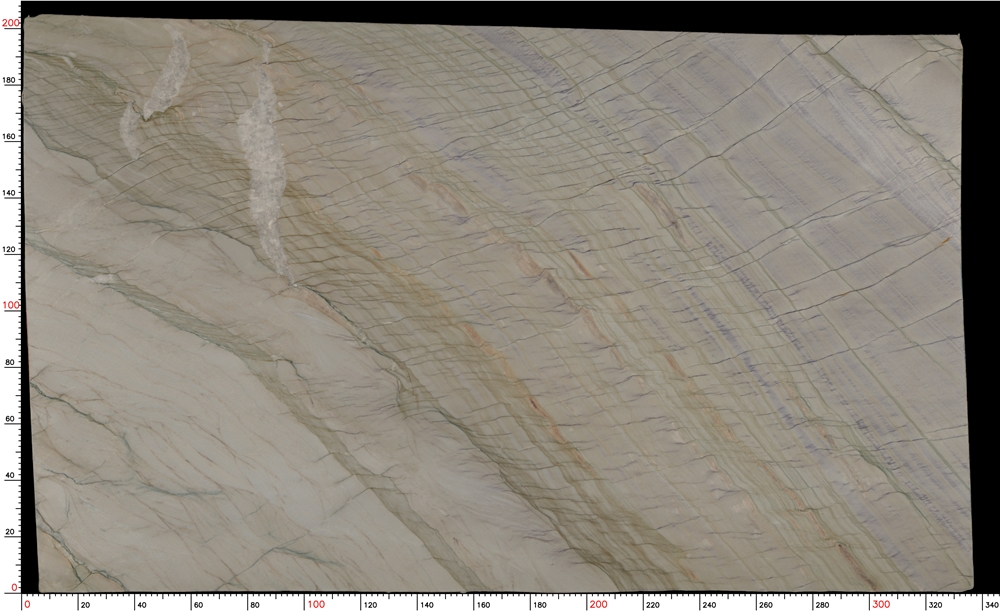The height and width of the screenshot is (614, 1000).
Task: Click '40' on the horizontal ruler
Action: 141,605
